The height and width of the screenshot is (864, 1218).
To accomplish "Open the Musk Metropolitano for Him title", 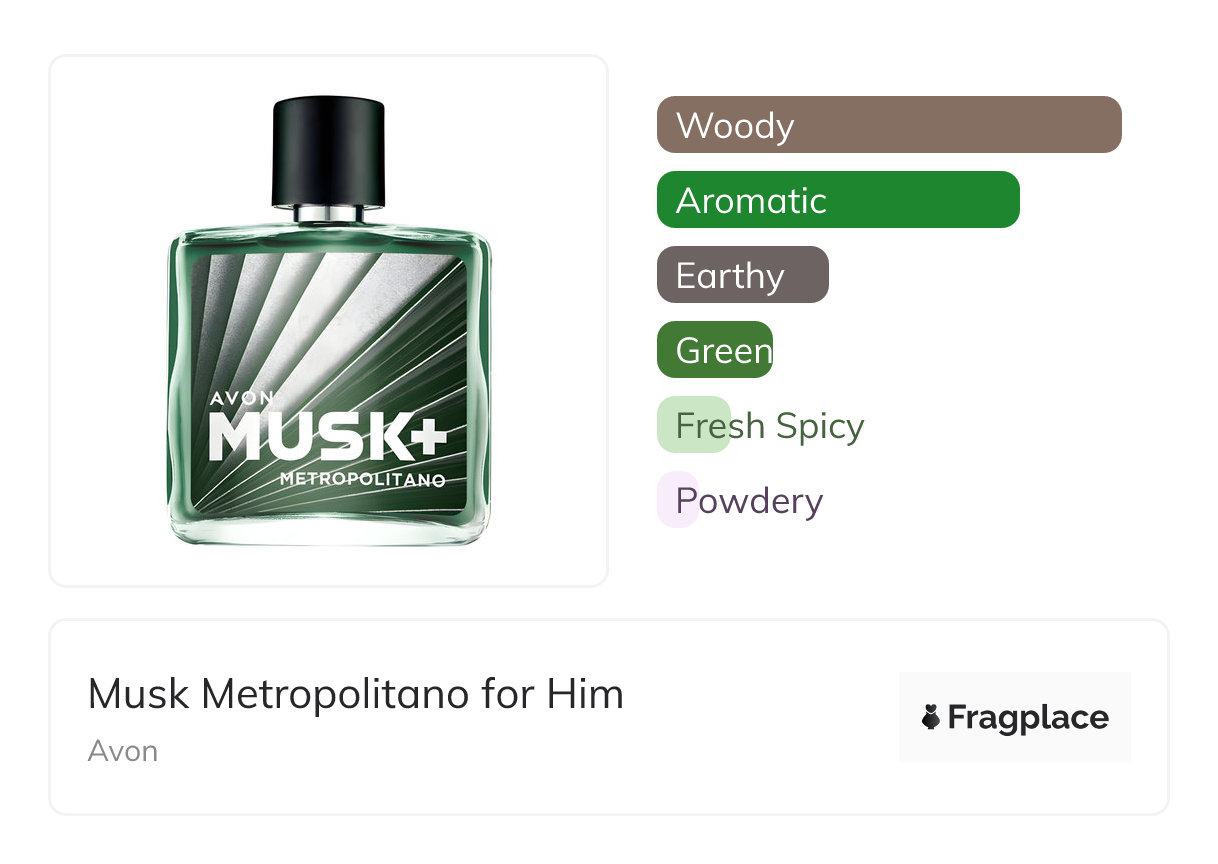I will tap(355, 694).
